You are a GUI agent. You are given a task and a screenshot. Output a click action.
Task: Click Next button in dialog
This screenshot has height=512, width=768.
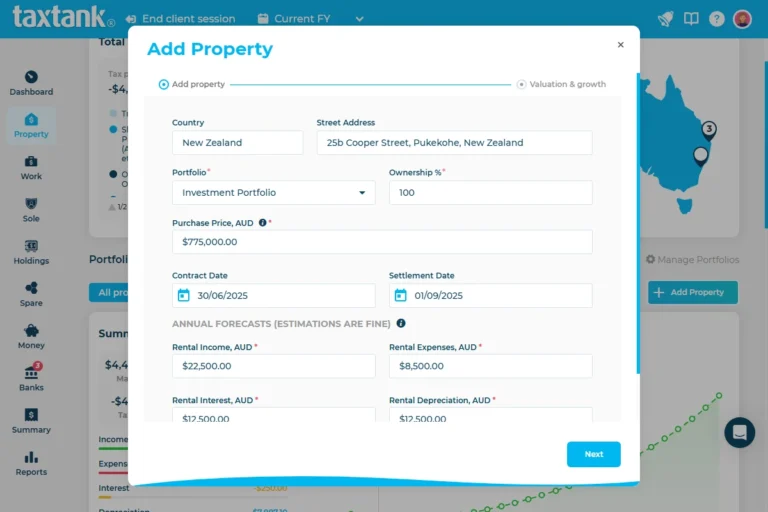coord(594,454)
